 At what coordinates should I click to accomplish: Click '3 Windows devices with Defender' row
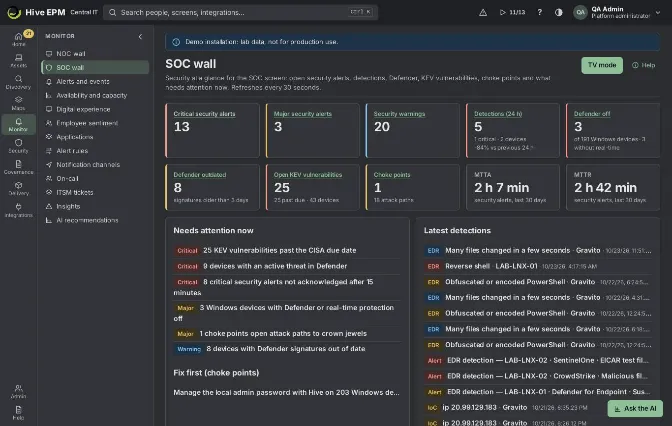(287, 313)
